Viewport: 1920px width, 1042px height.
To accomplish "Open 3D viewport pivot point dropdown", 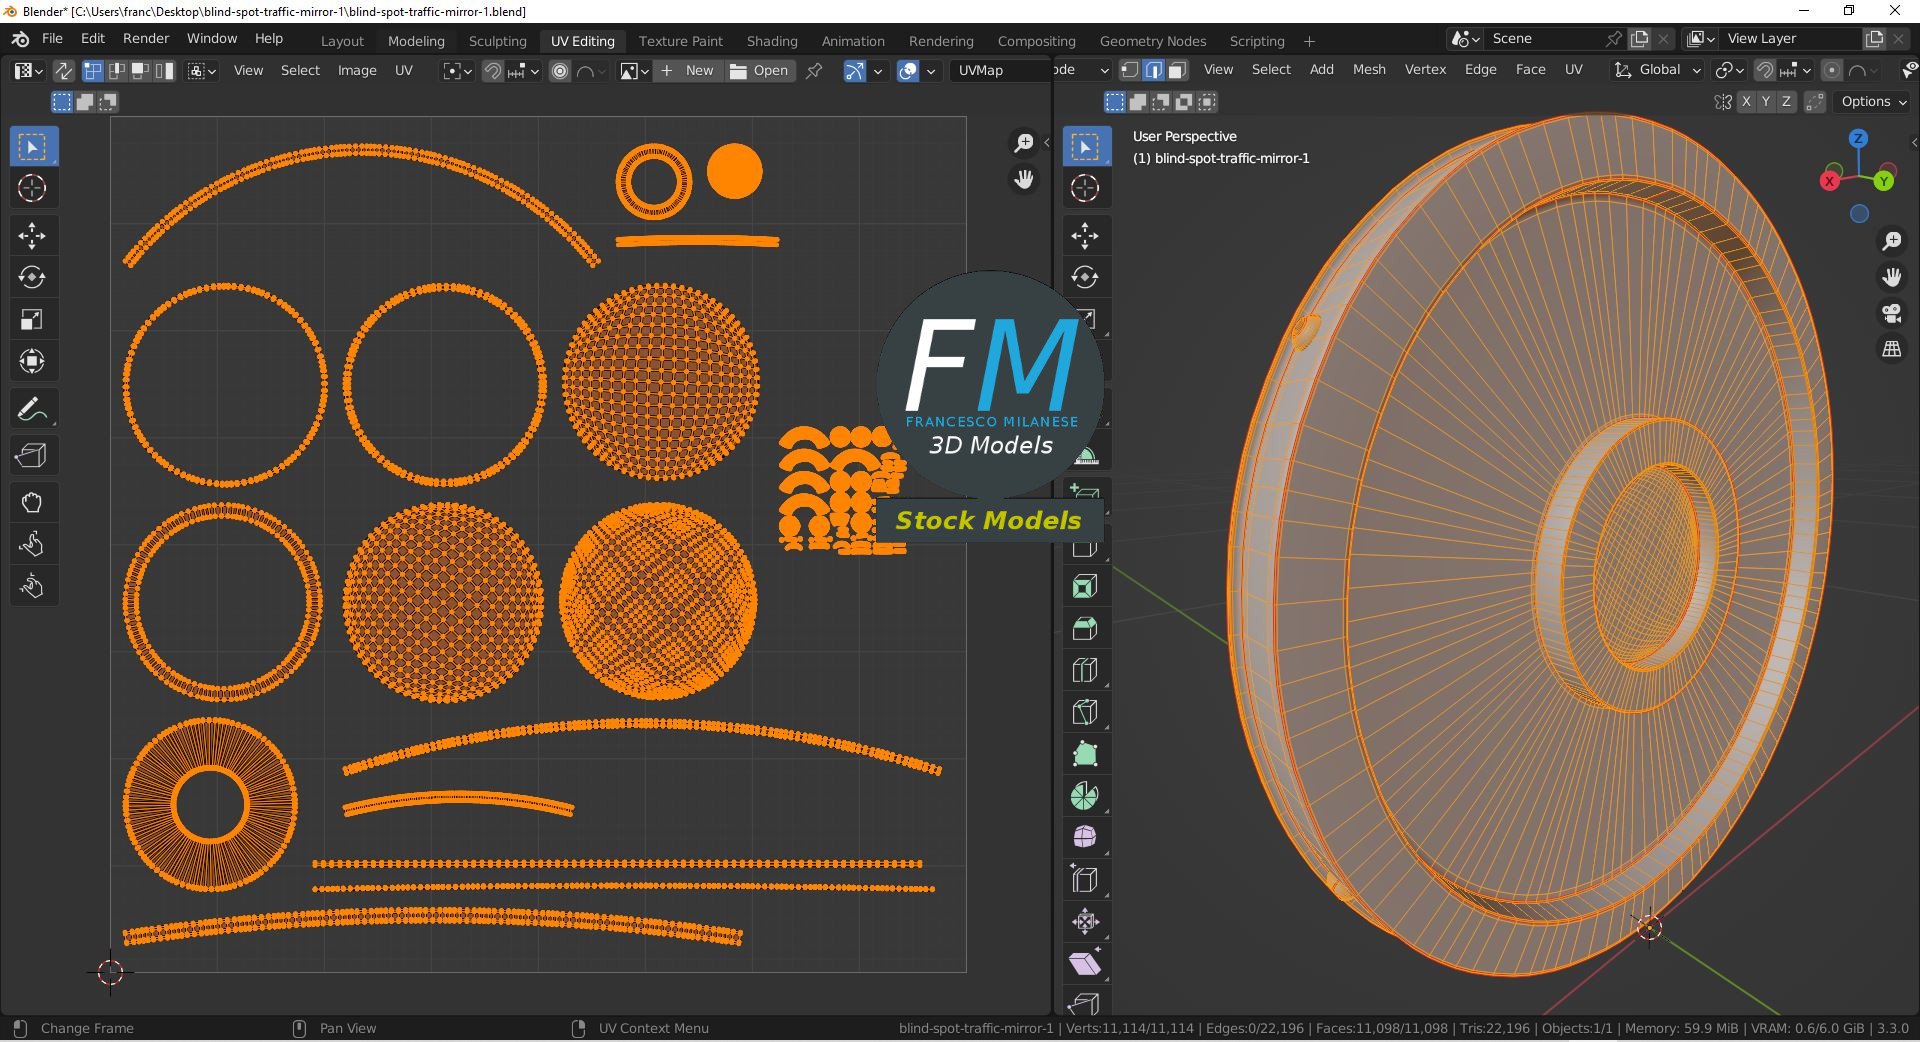I will [1729, 70].
